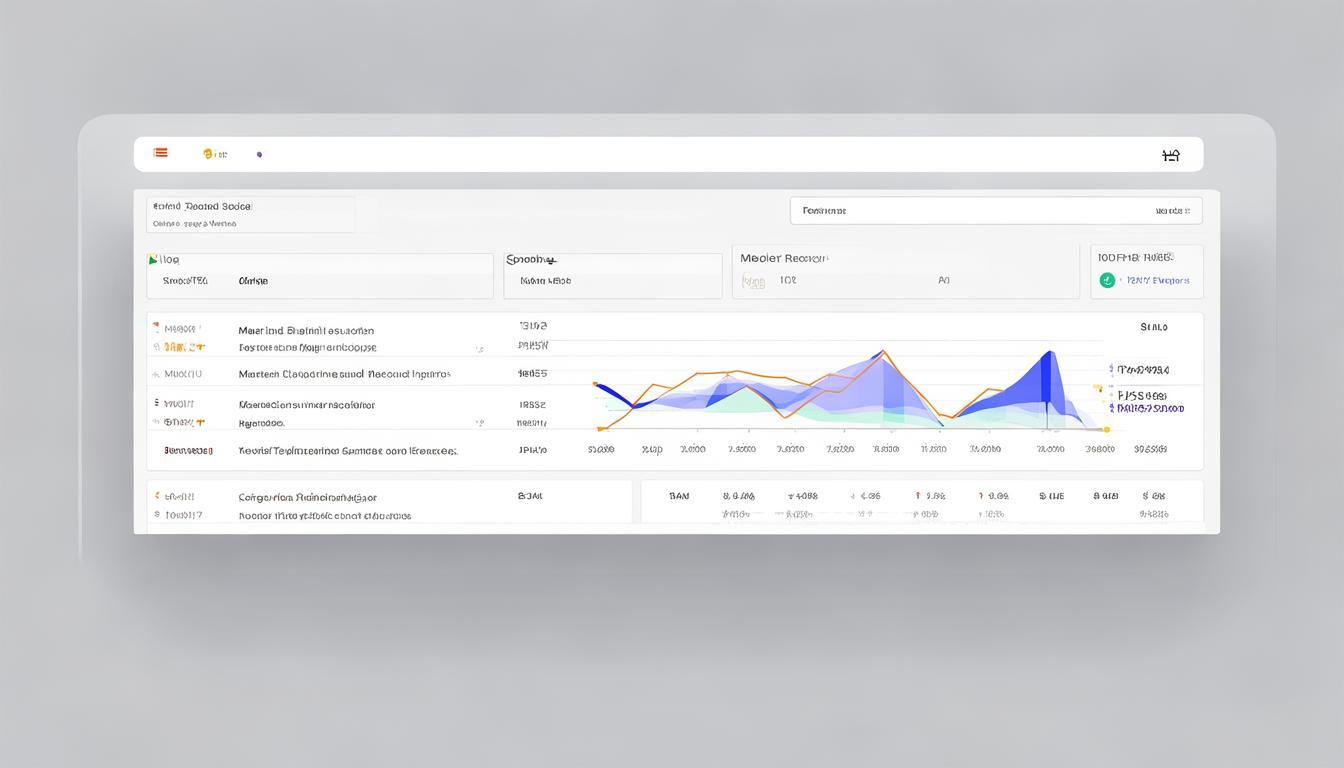
Task: Select the Spoohy card header
Action: coord(531,259)
